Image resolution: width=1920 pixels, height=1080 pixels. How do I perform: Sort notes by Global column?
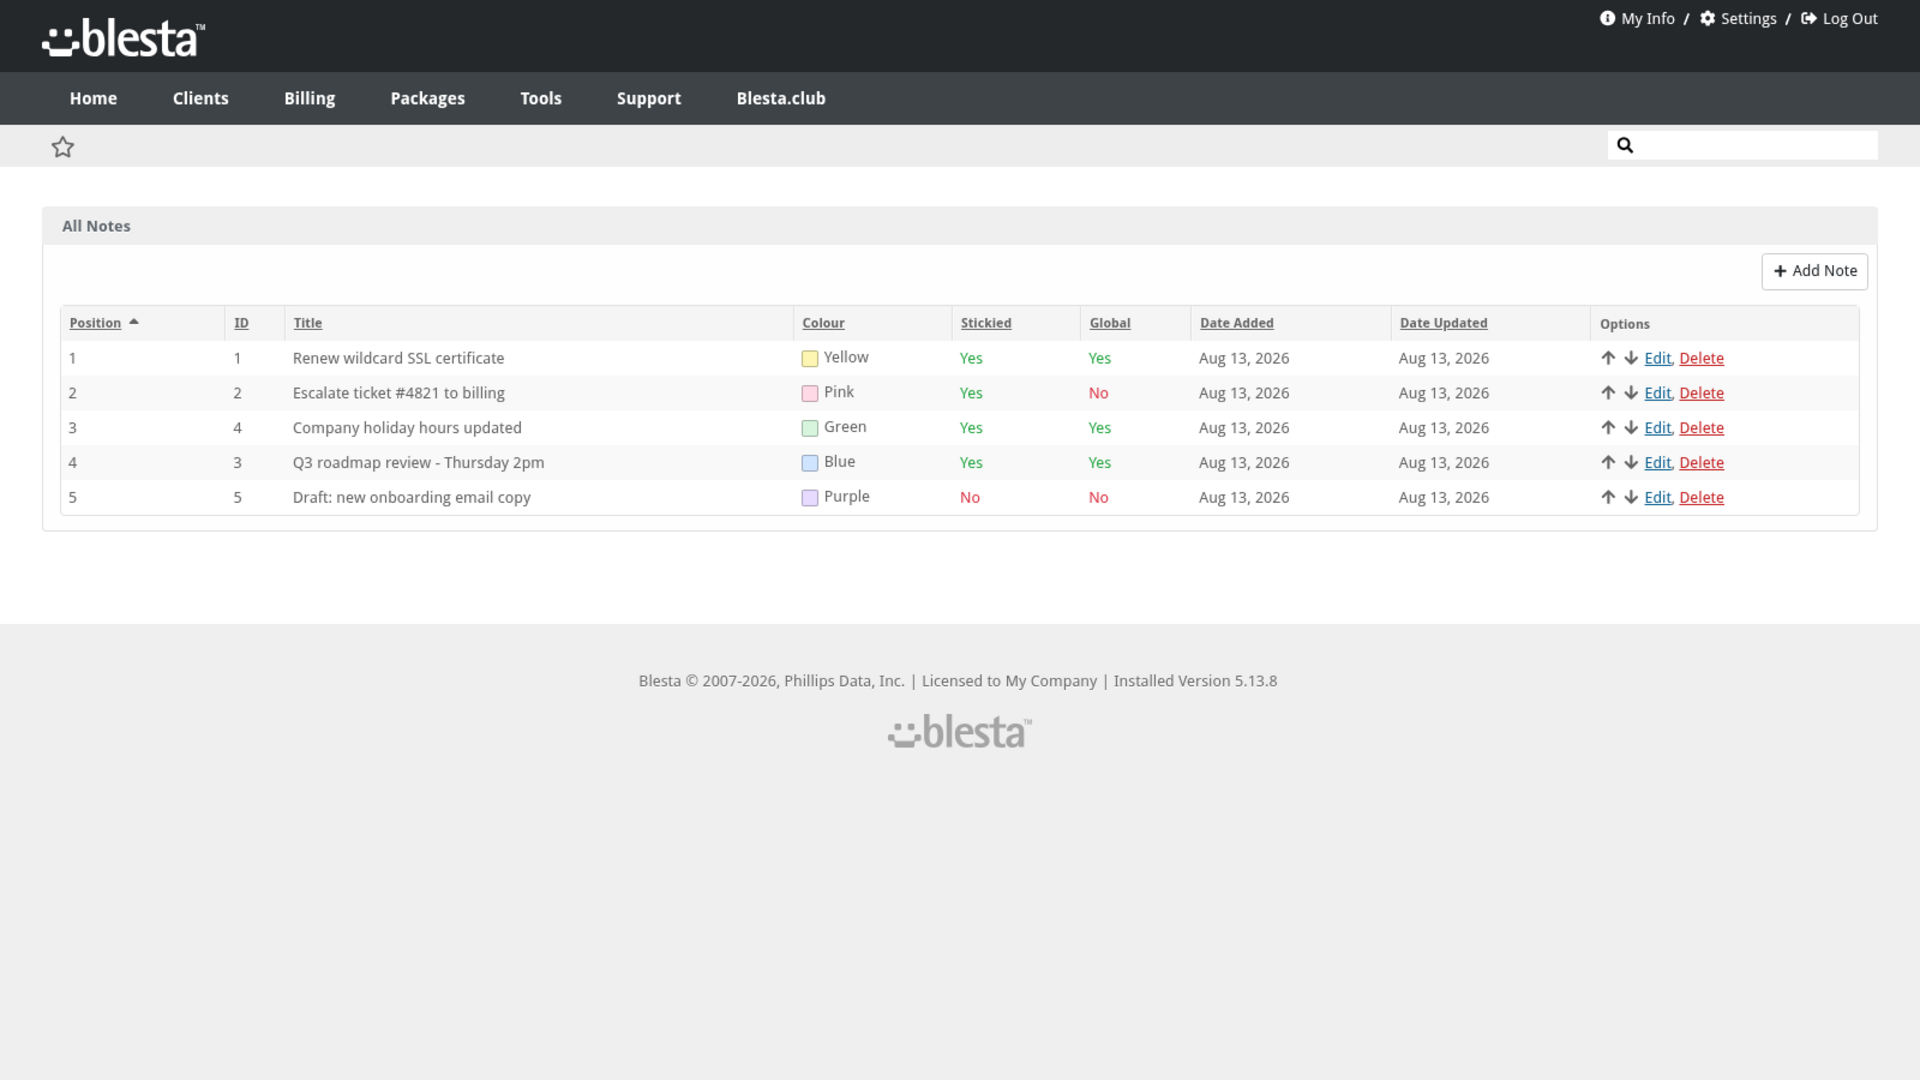(x=1110, y=323)
